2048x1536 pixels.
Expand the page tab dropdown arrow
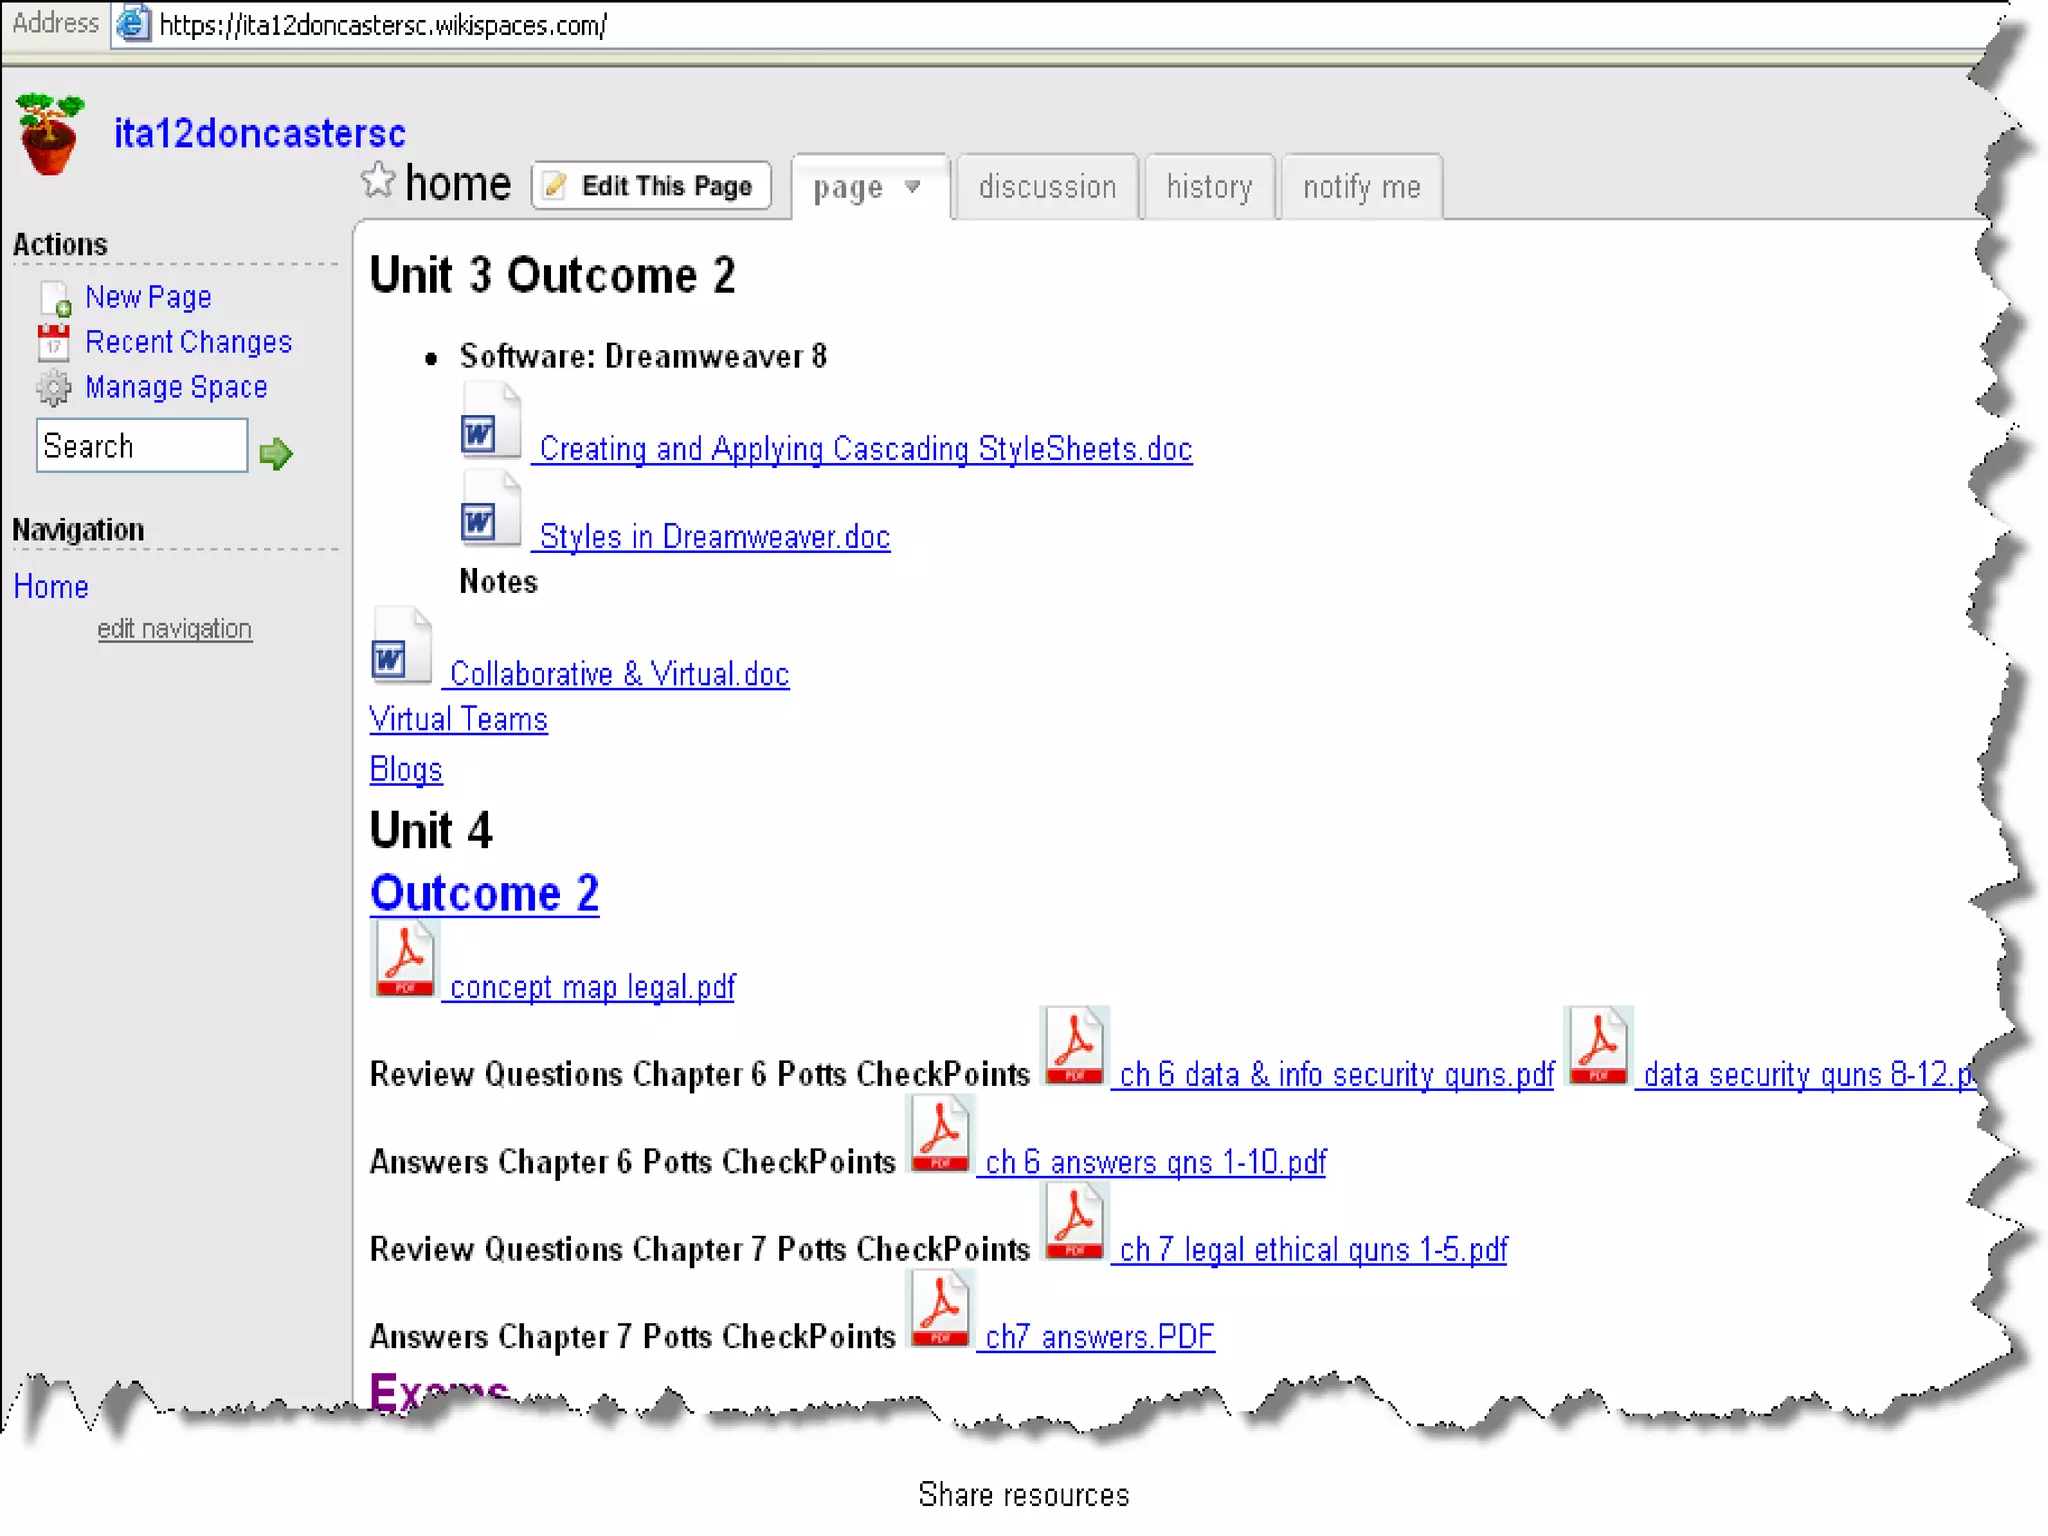[912, 187]
